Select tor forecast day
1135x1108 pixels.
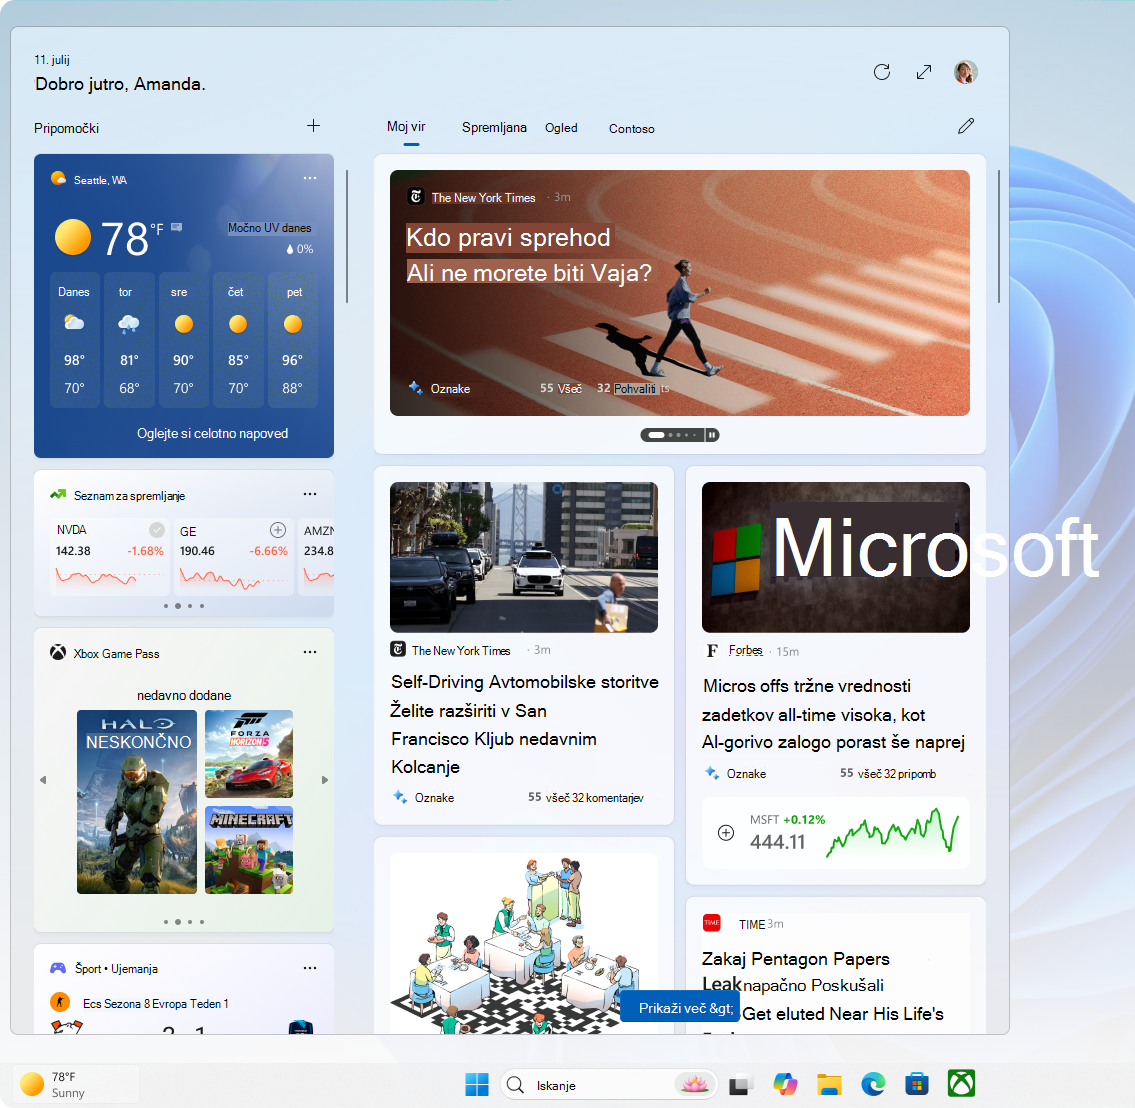pyautogui.click(x=129, y=340)
